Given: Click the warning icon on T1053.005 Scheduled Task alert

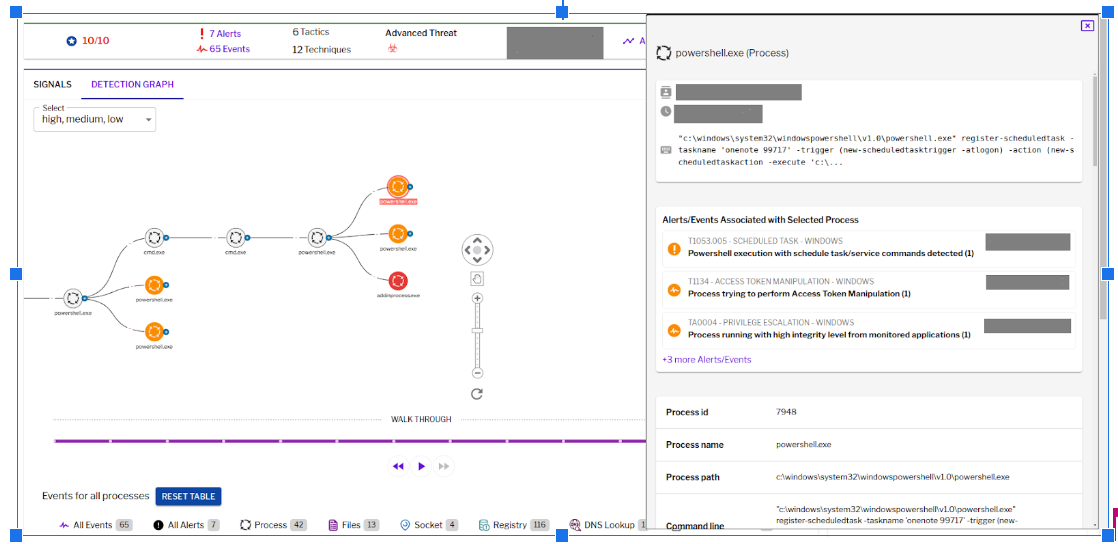Looking at the screenshot, I should coord(674,249).
